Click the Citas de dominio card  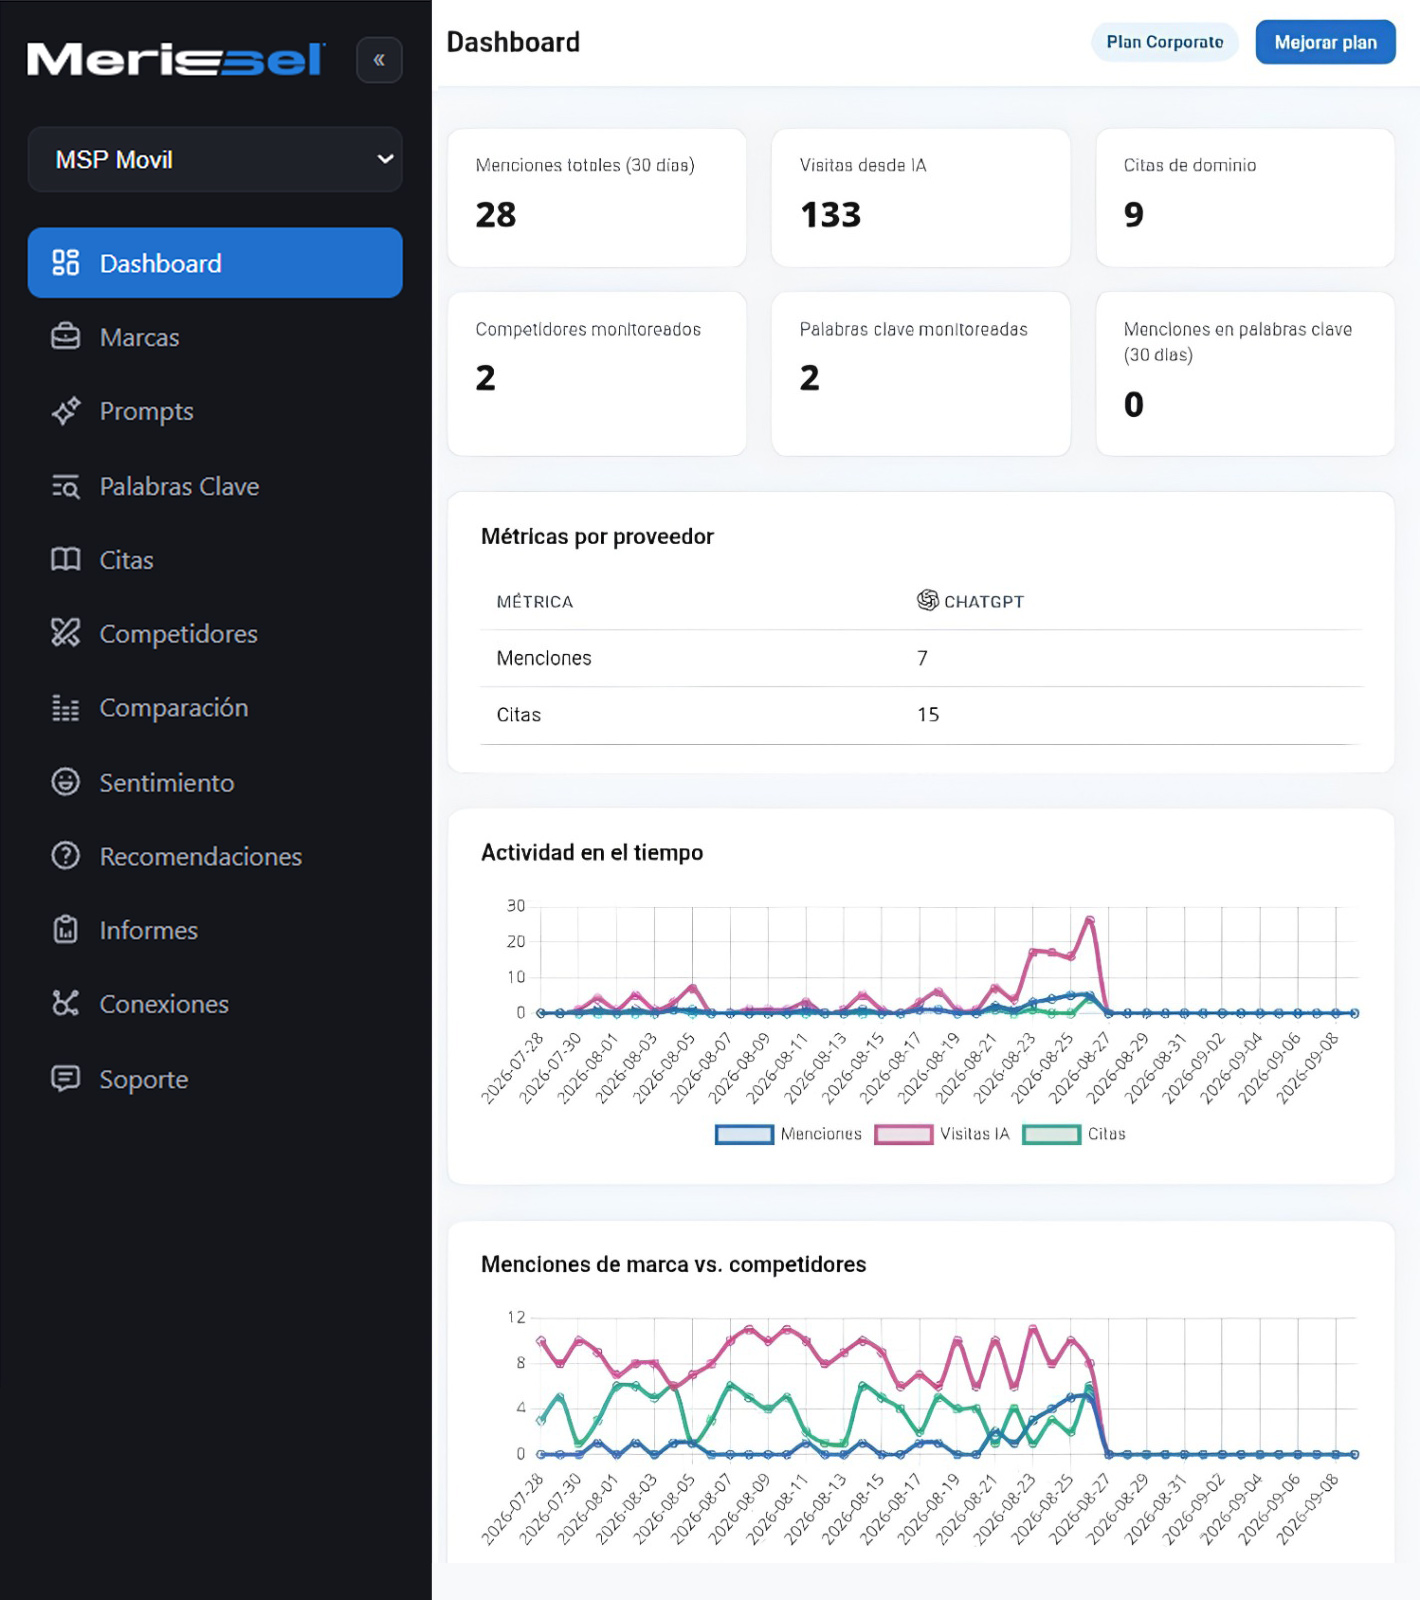(1245, 198)
